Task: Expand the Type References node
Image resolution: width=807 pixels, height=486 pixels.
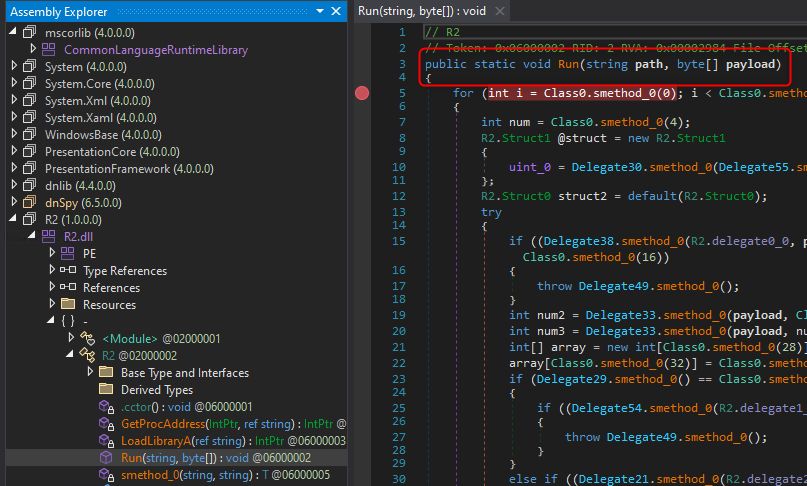Action: point(52,270)
